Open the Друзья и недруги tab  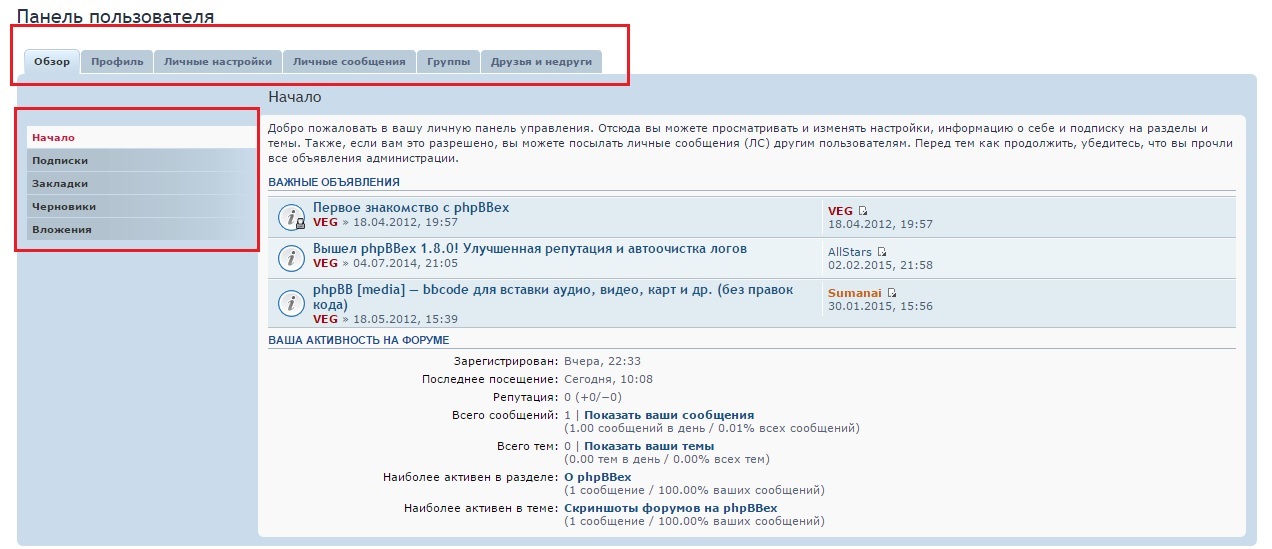click(x=541, y=62)
